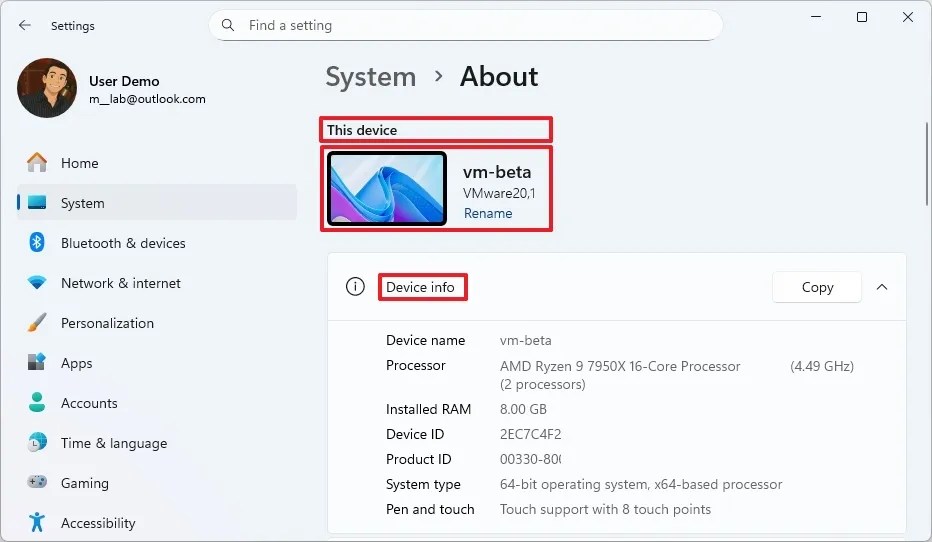
Task: Open Gaming settings
Action: coord(157,483)
